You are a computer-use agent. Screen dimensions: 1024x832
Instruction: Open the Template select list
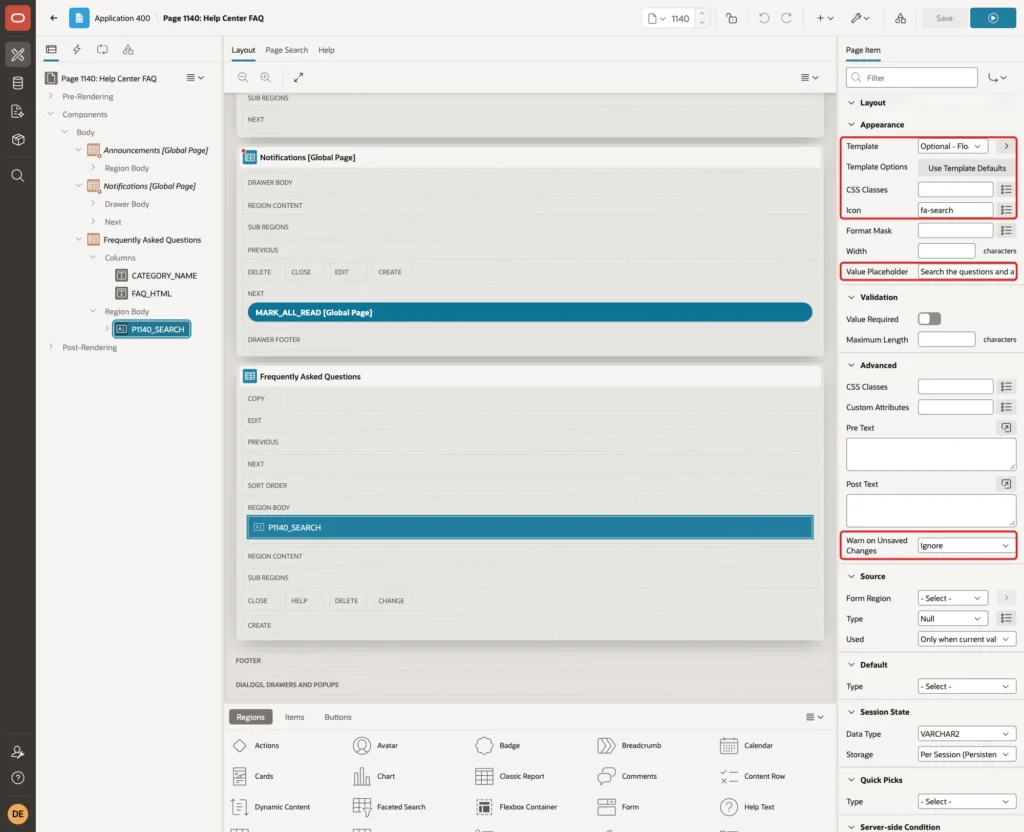[x=953, y=146]
